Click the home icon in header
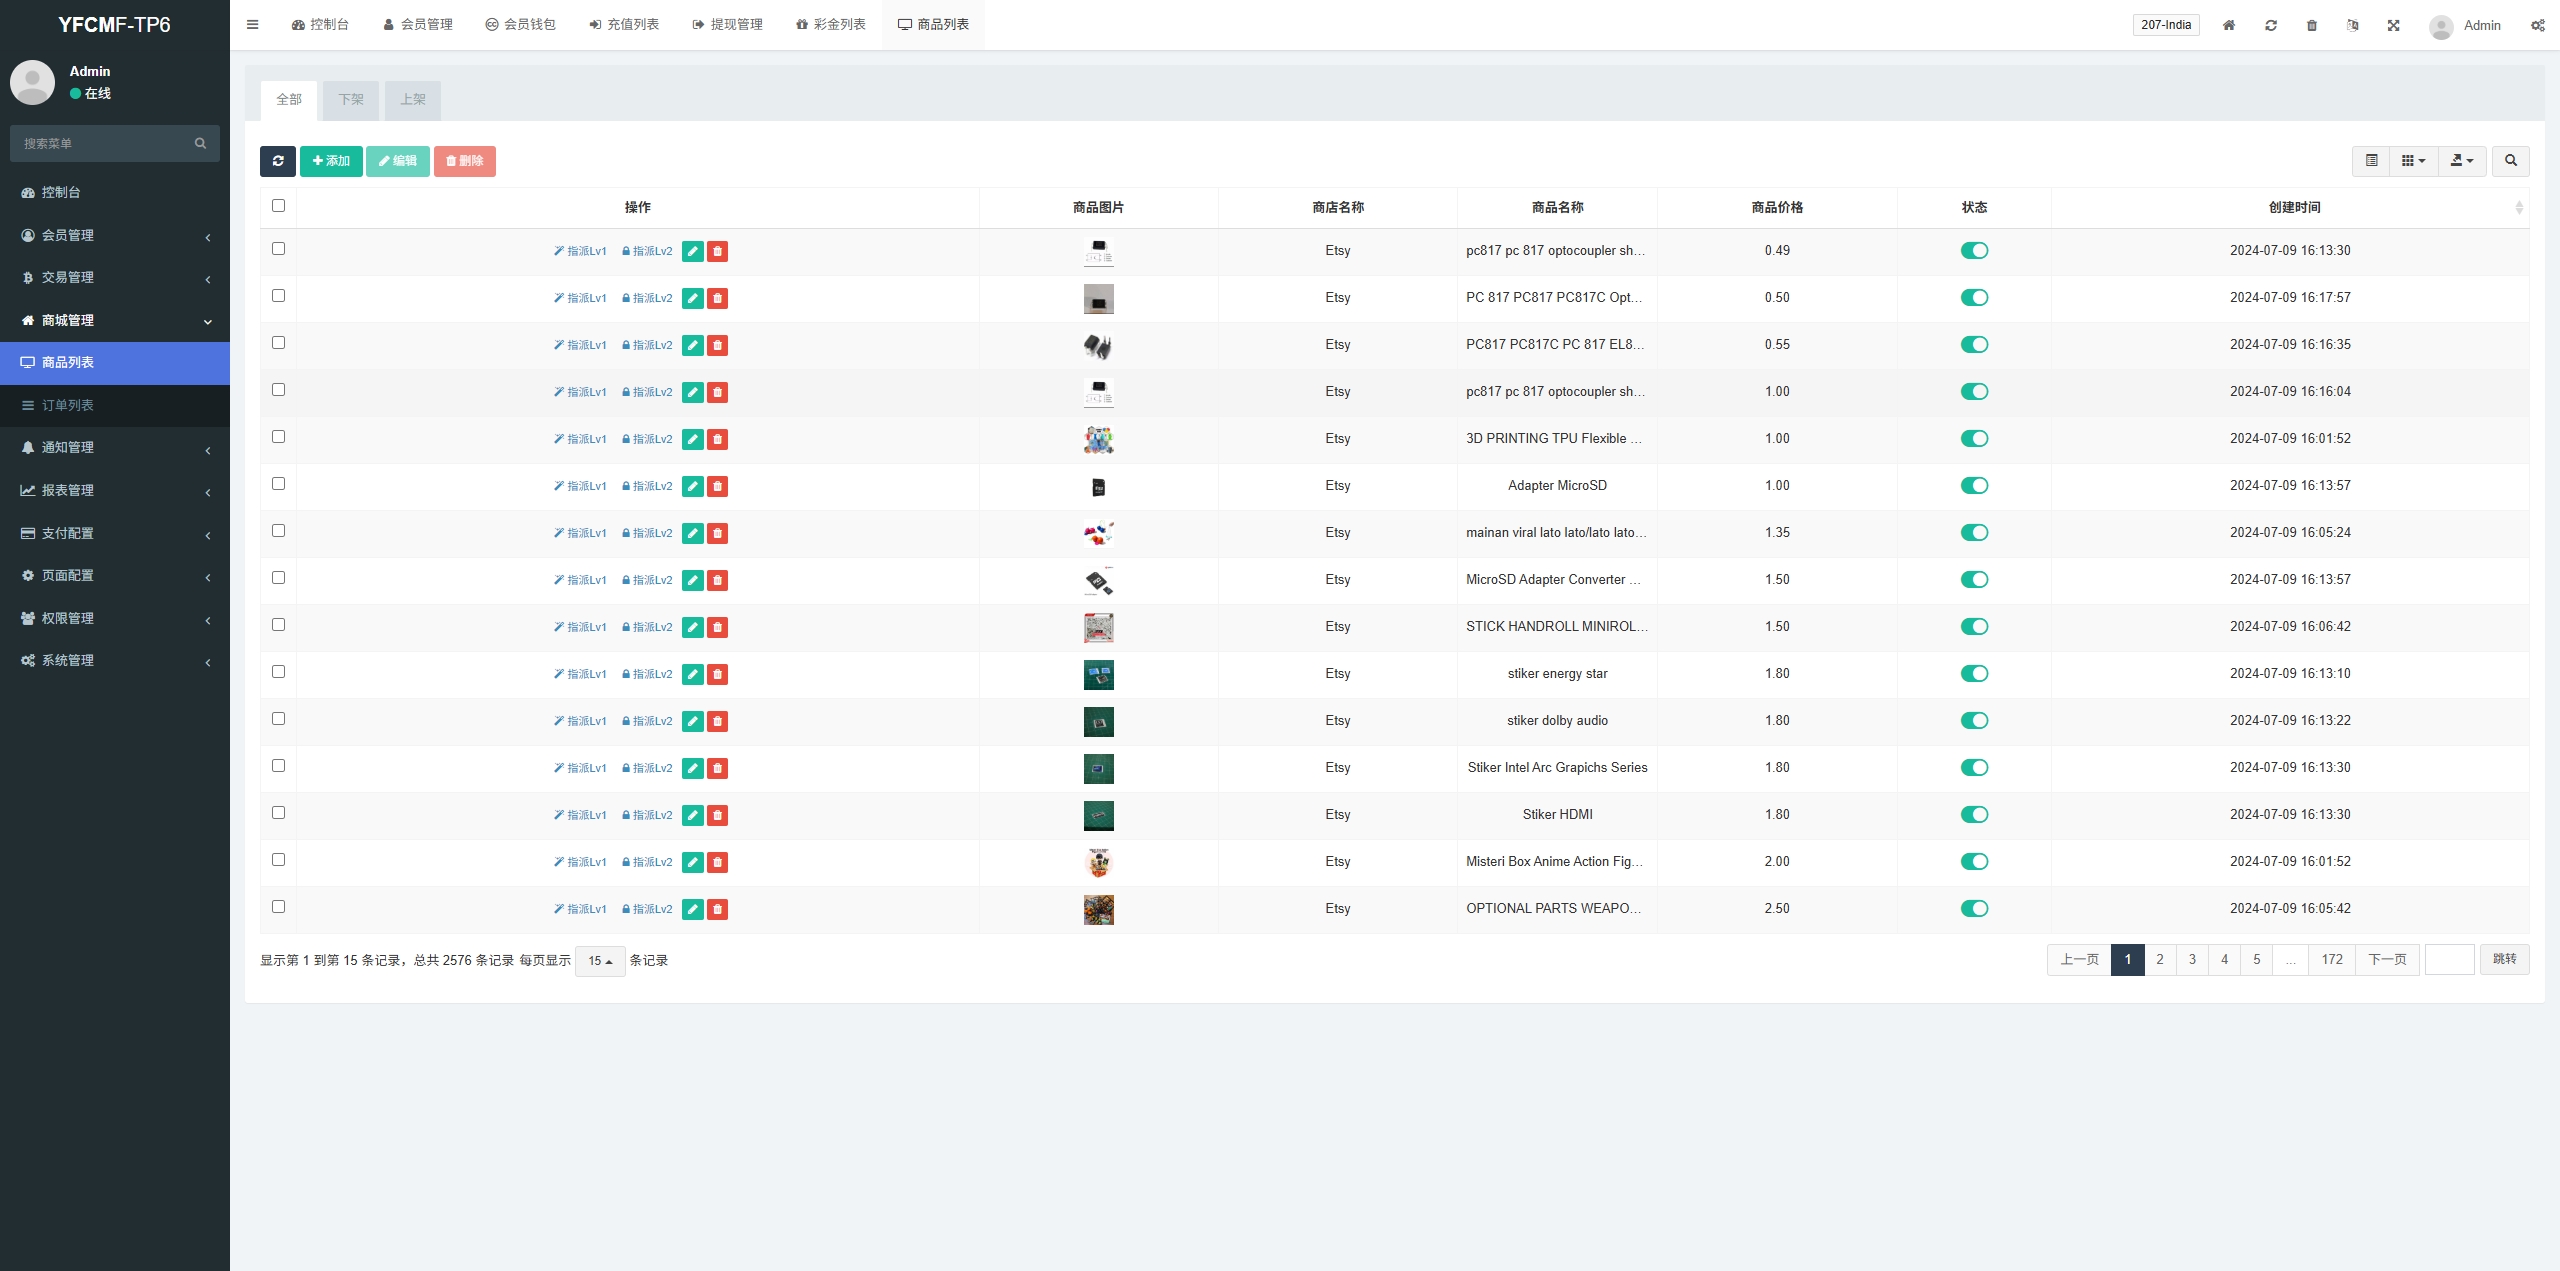 pos(2228,25)
